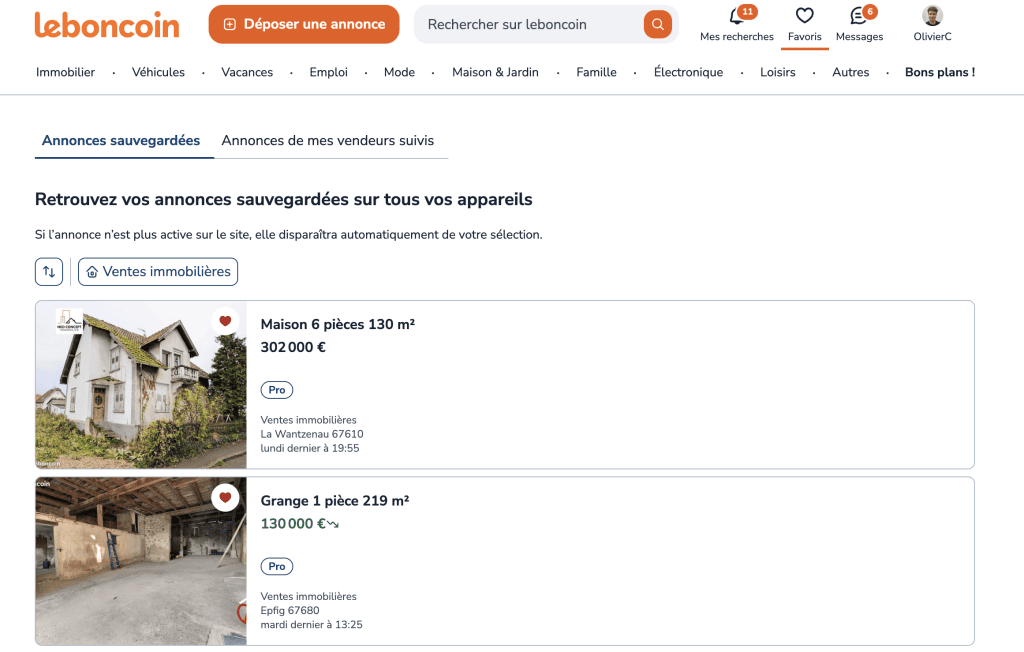This screenshot has height=652, width=1024.
Task: Open the Vacances menu
Action: (x=247, y=72)
